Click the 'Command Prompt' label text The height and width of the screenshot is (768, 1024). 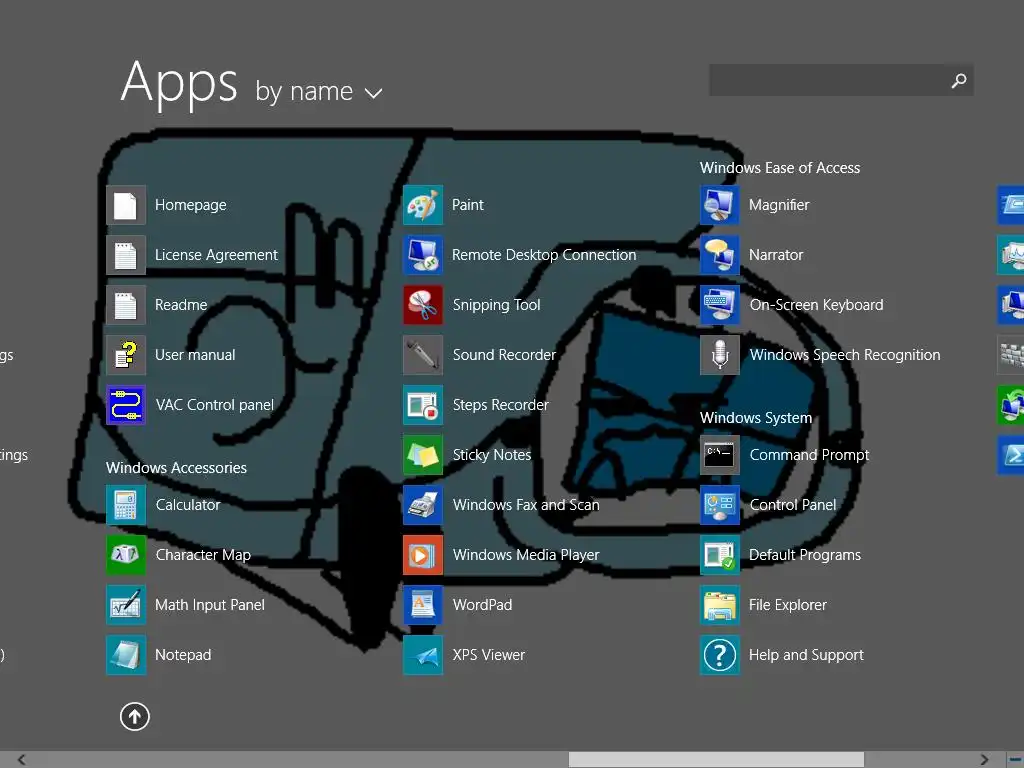809,455
